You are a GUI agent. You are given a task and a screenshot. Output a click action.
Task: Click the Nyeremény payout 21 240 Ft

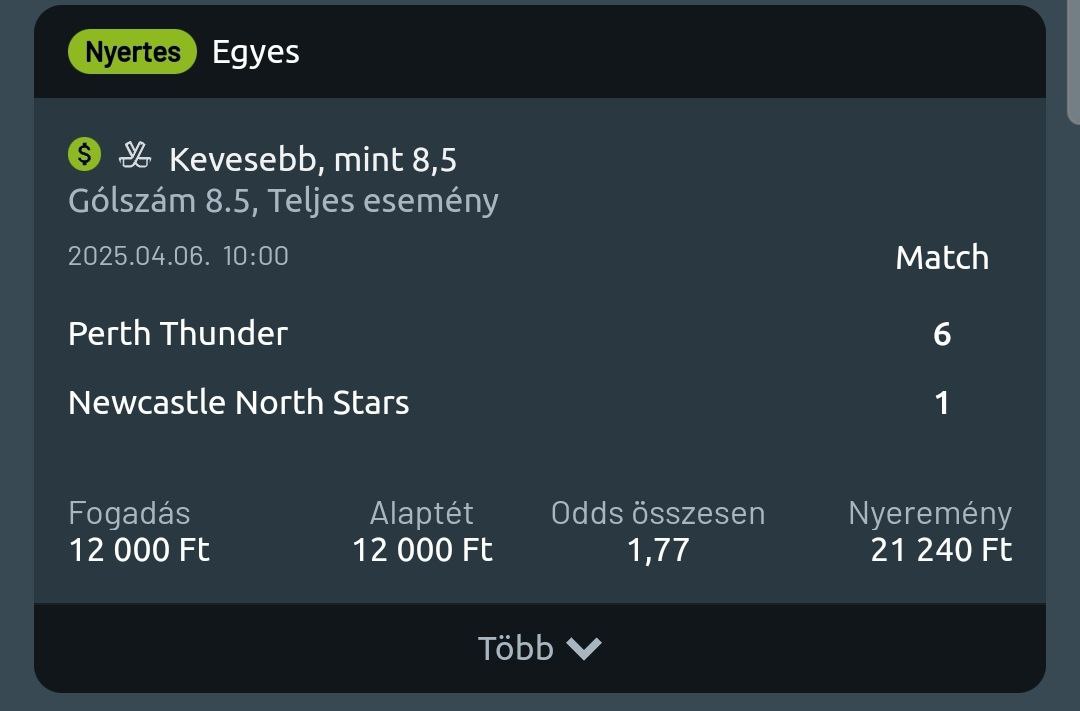pyautogui.click(x=941, y=550)
